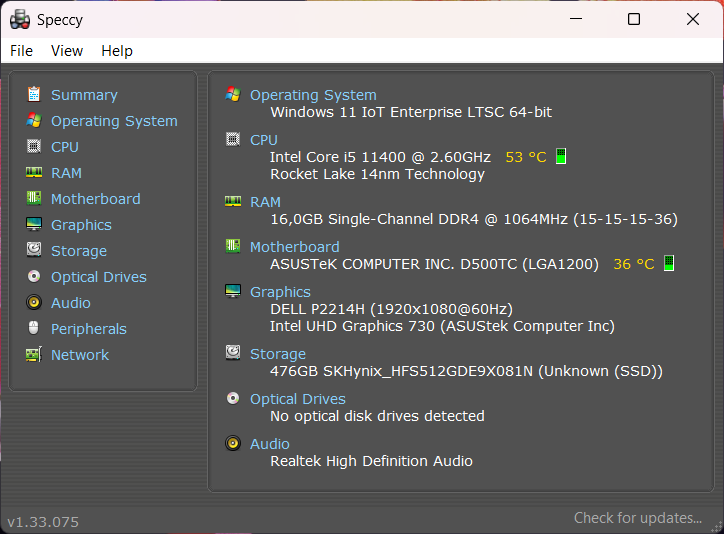Click ASUSTeK COMPUTER INC. D500TC text

click(x=434, y=264)
